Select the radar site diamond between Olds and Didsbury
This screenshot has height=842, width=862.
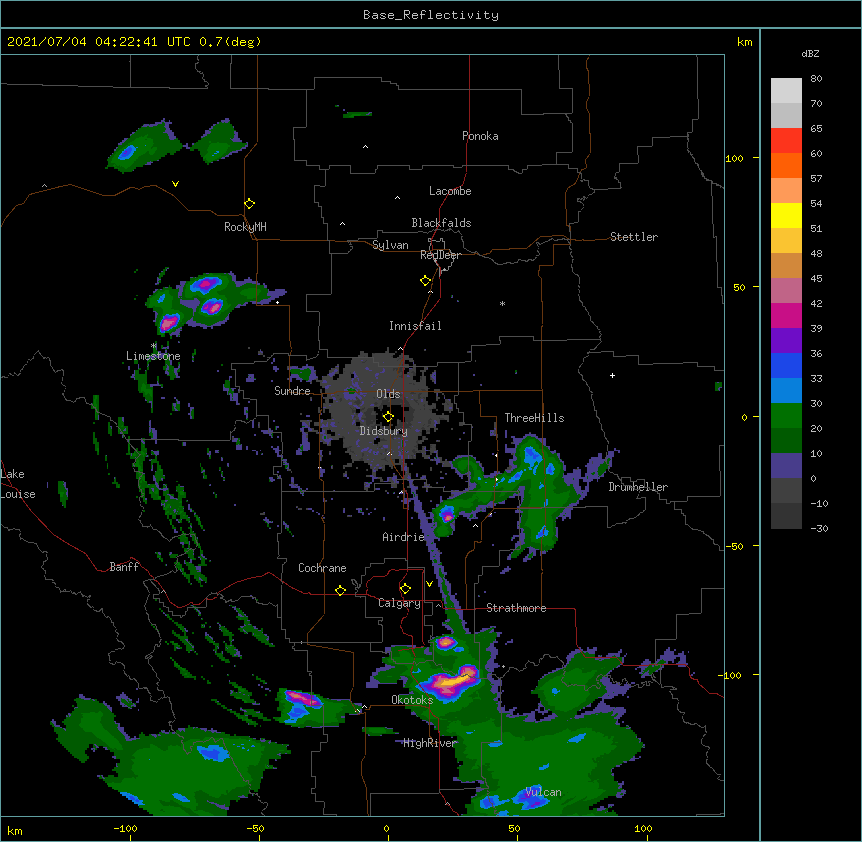click(388, 416)
